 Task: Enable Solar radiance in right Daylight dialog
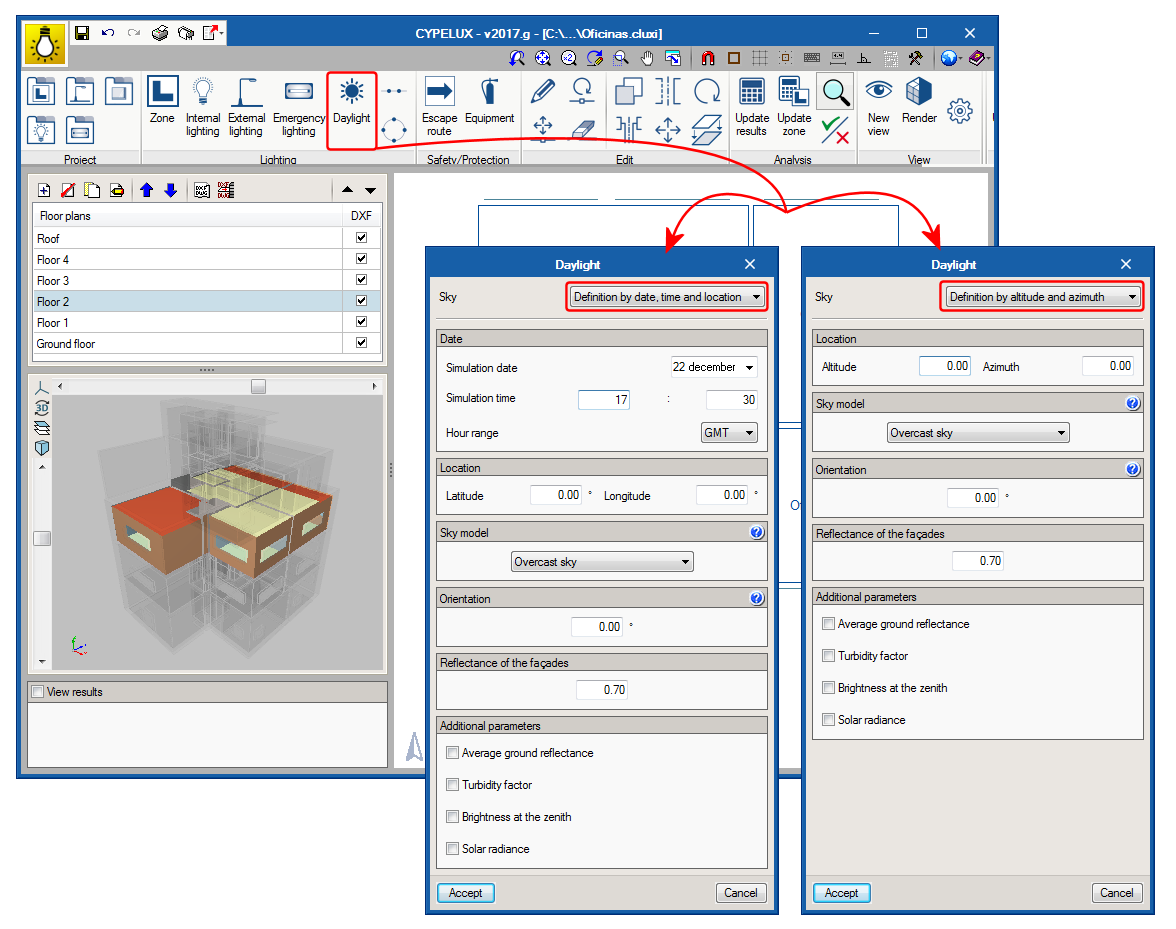(828, 720)
